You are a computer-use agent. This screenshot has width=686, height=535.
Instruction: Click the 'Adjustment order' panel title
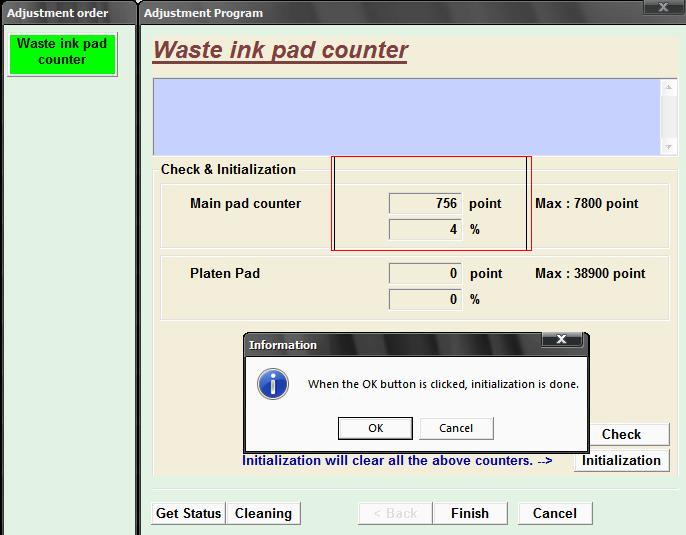57,13
